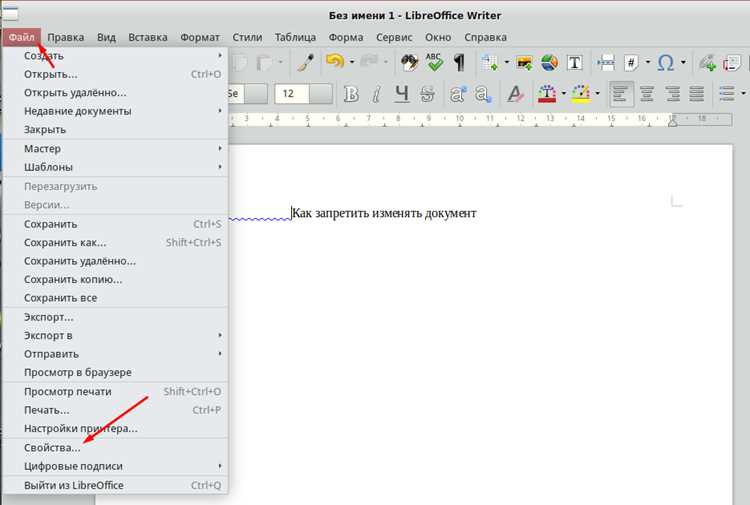Click the Omega special character icon
The height and width of the screenshot is (505, 750).
[665, 63]
